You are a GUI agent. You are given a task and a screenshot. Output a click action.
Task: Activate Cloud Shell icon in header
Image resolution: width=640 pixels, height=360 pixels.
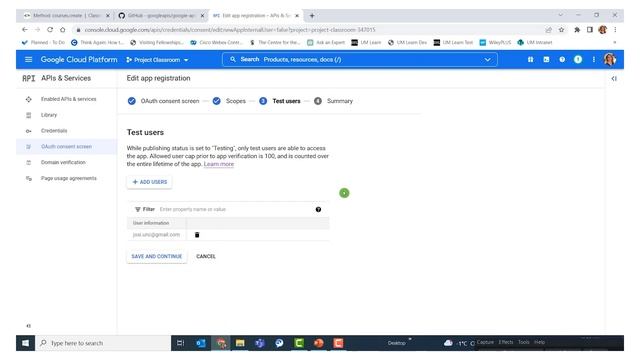[x=546, y=60]
